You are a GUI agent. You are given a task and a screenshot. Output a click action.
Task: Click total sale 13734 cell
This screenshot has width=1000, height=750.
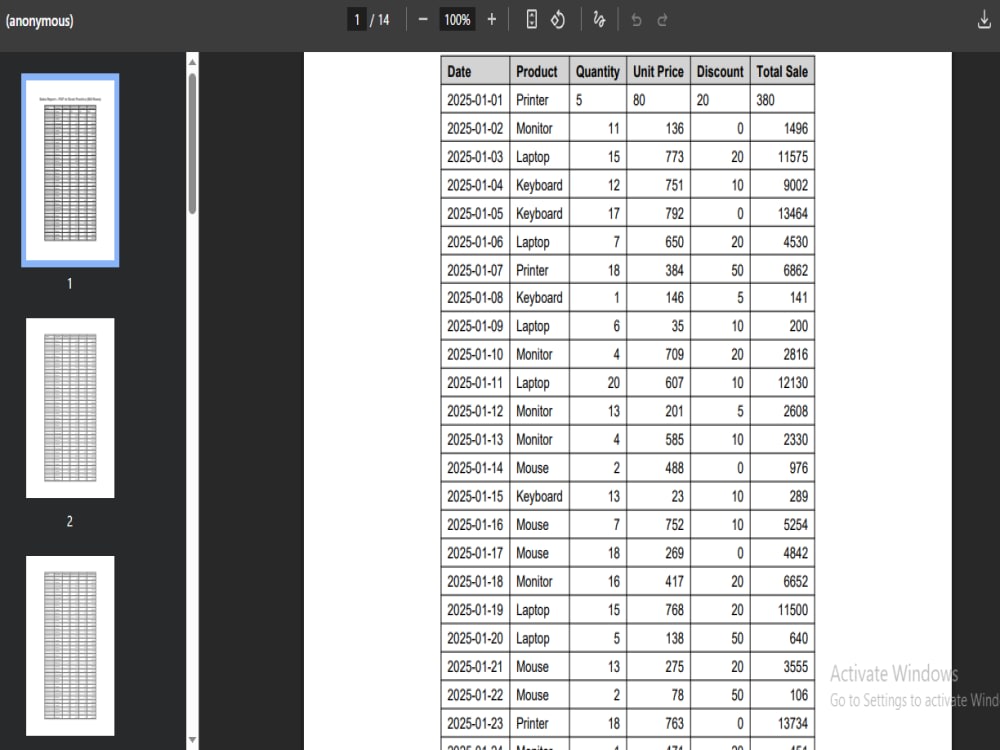[x=782, y=723]
